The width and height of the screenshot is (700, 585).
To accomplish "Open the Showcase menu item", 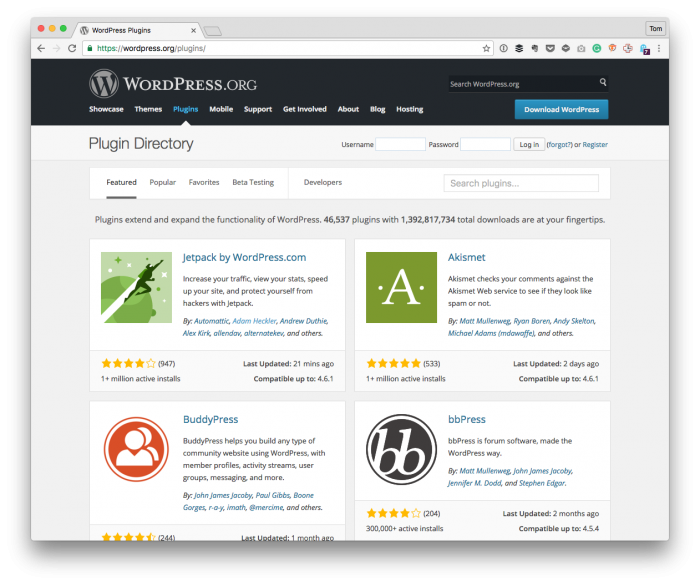I will tap(106, 109).
